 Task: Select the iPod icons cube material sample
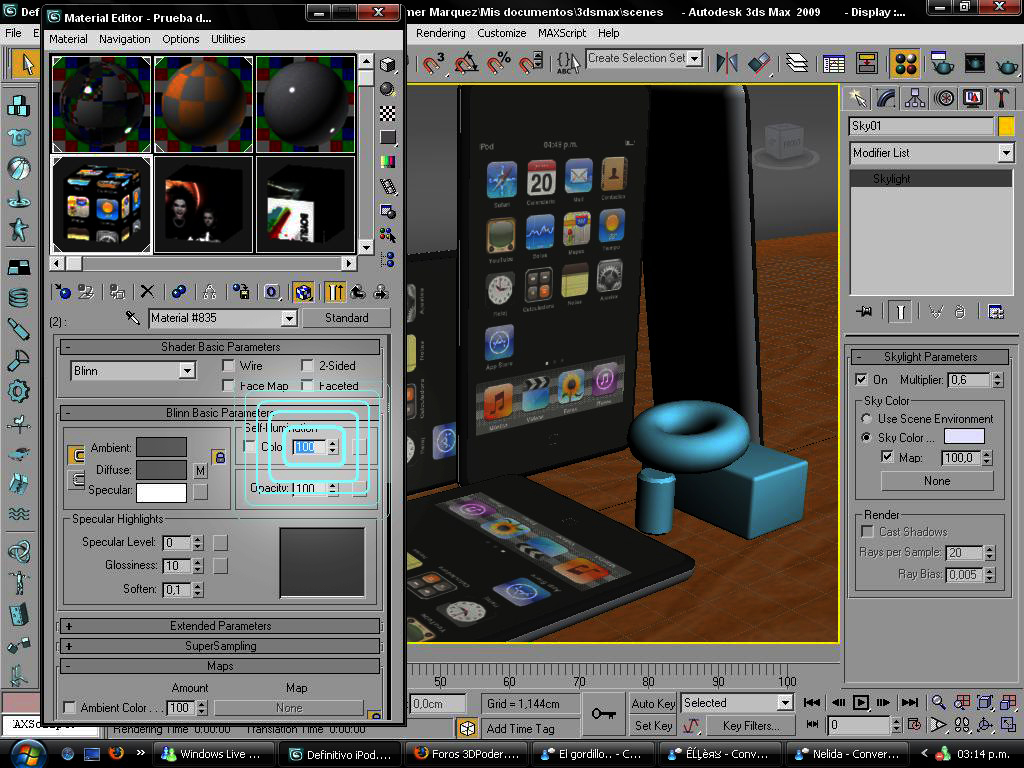click(x=101, y=204)
